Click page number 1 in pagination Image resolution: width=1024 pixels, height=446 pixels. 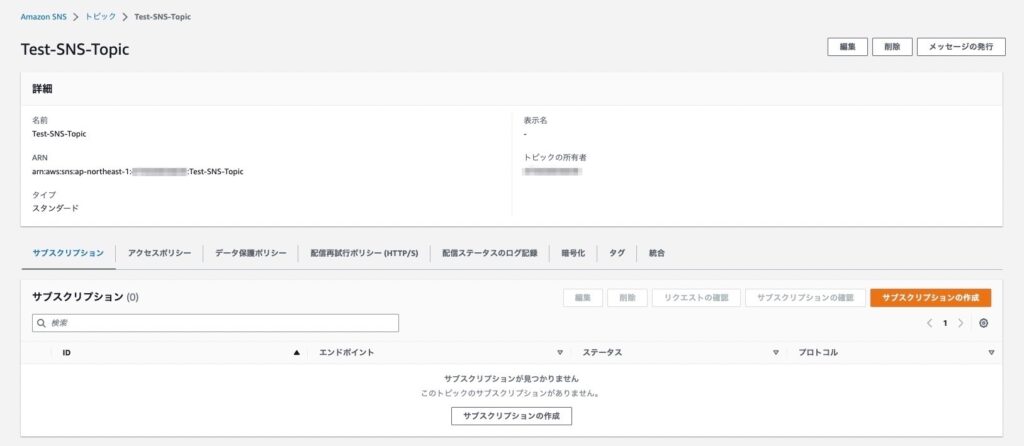point(945,323)
